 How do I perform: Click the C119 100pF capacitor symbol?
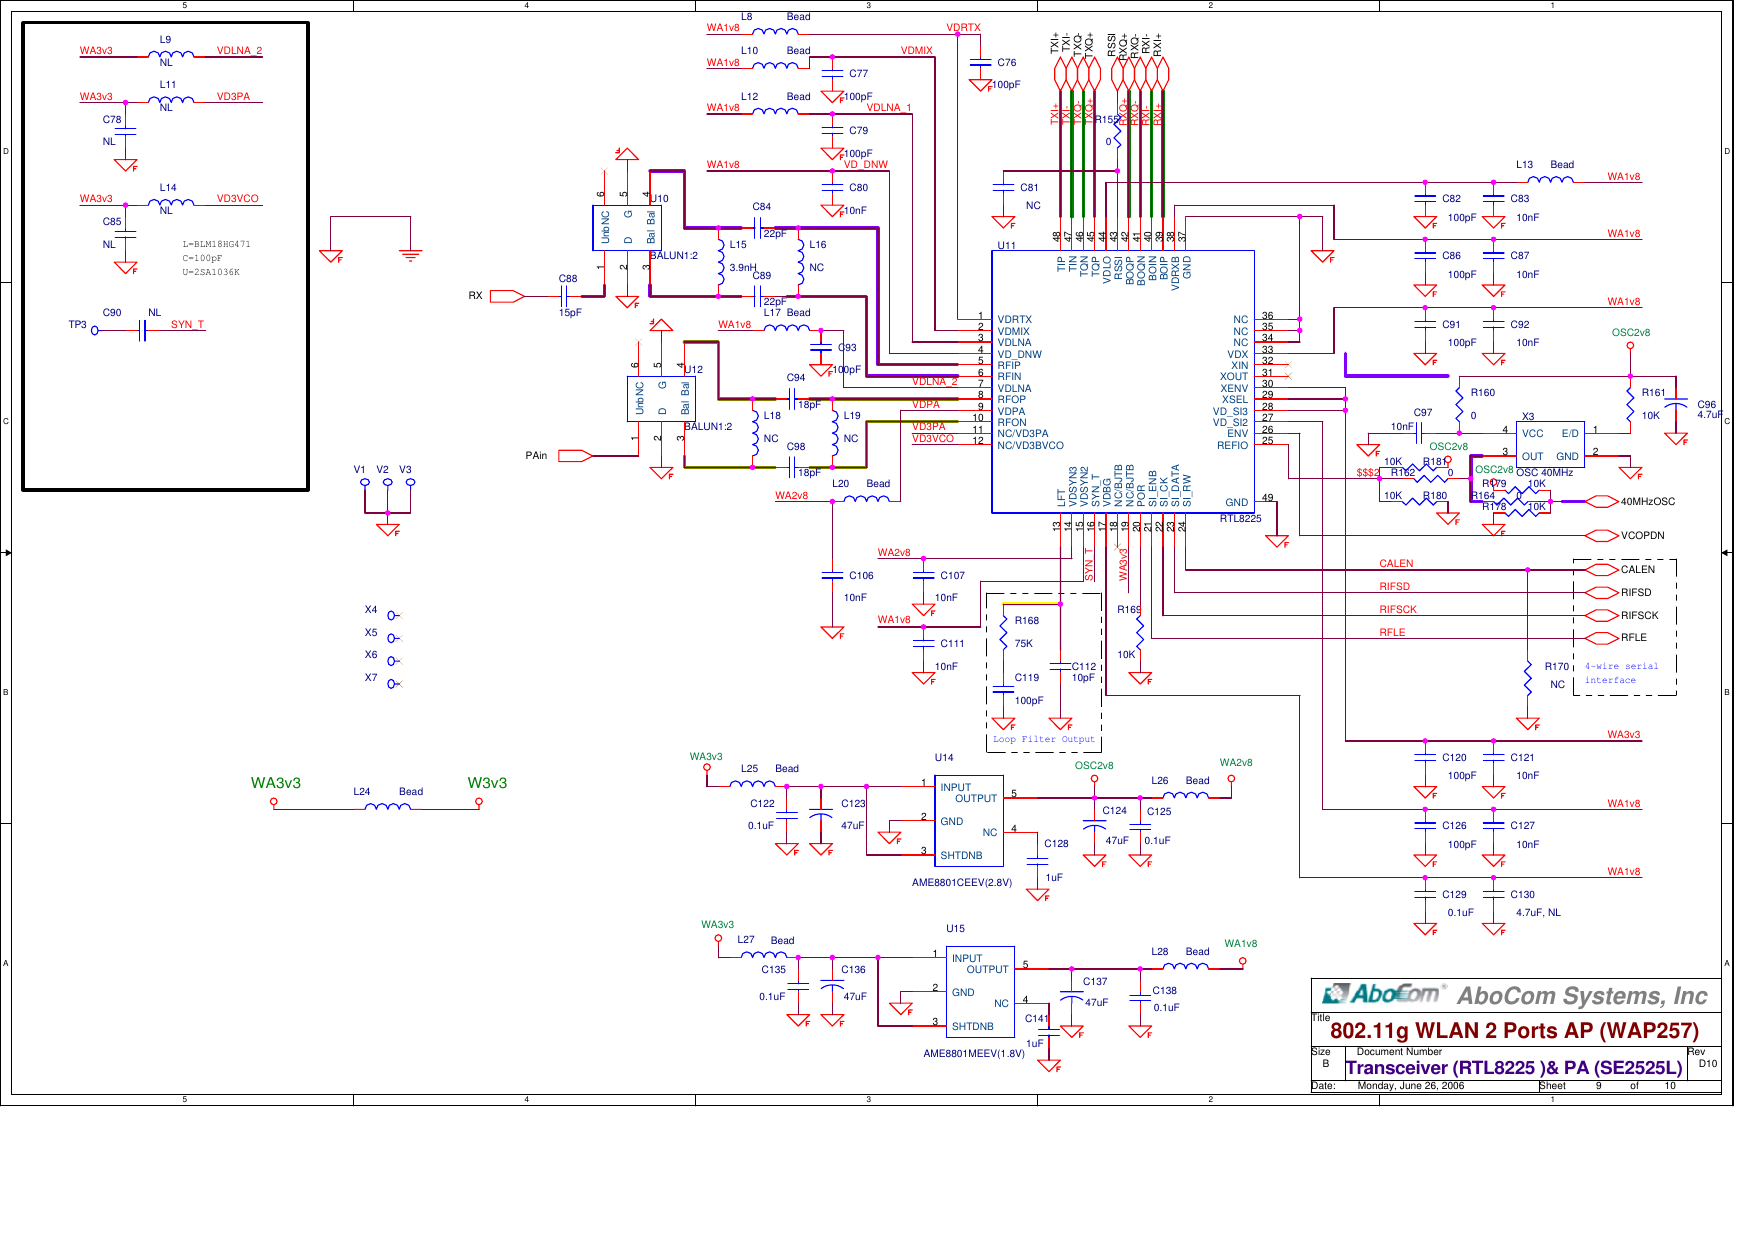tap(1004, 690)
